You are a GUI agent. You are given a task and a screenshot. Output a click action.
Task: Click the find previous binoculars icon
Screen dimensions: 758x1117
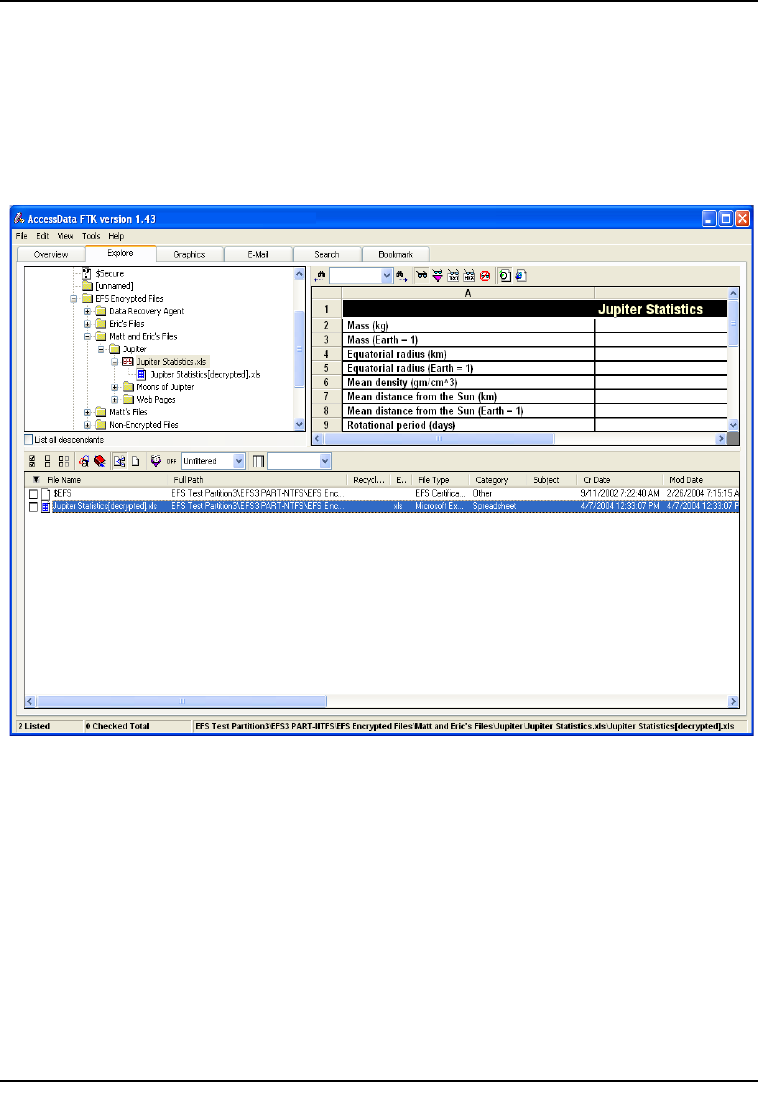(320, 276)
